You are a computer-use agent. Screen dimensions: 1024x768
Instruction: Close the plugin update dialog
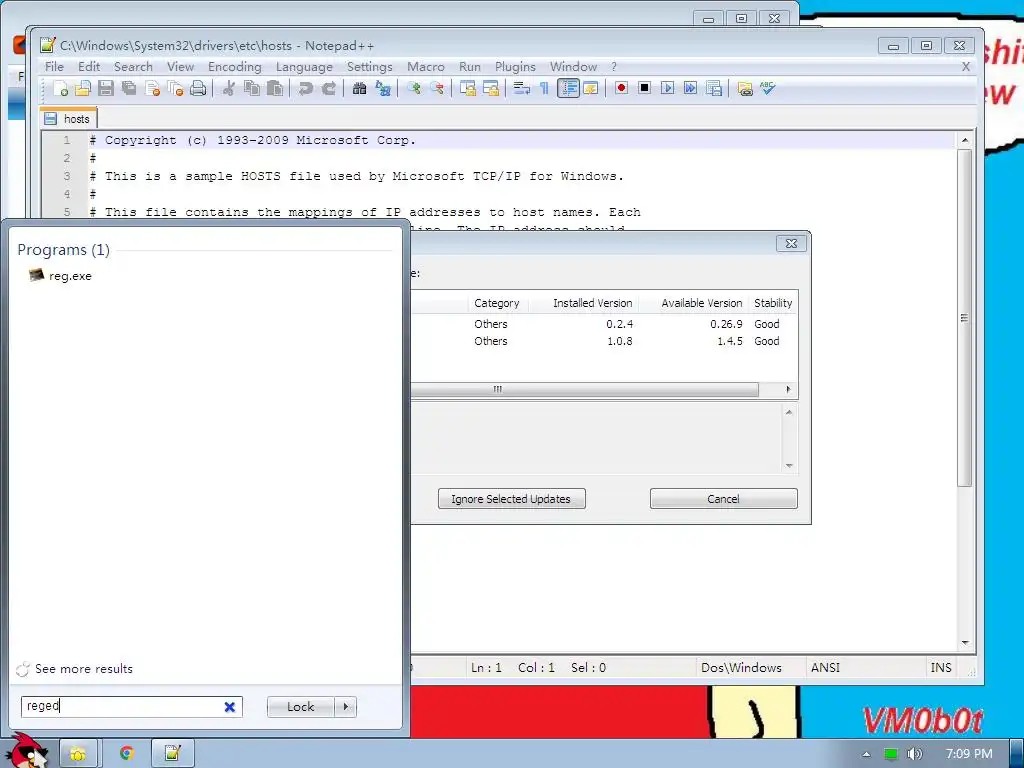click(792, 244)
